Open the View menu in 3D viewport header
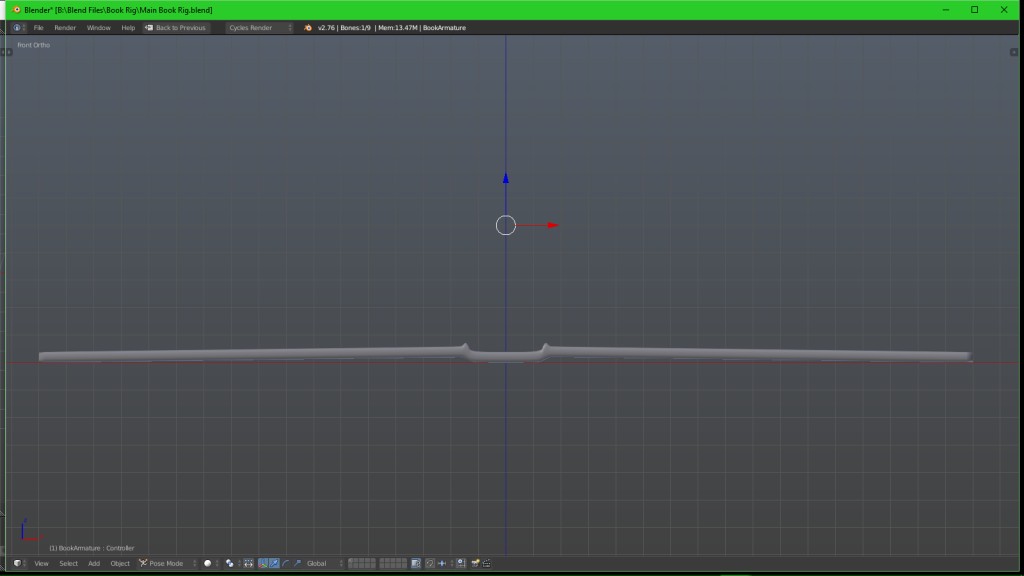1024x576 pixels. click(41, 563)
